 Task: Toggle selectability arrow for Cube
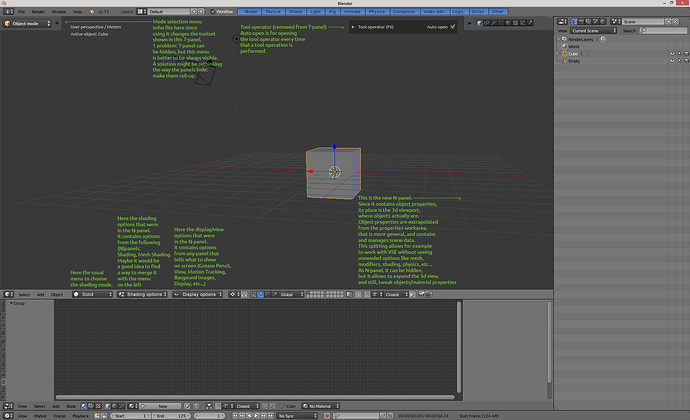click(x=679, y=54)
